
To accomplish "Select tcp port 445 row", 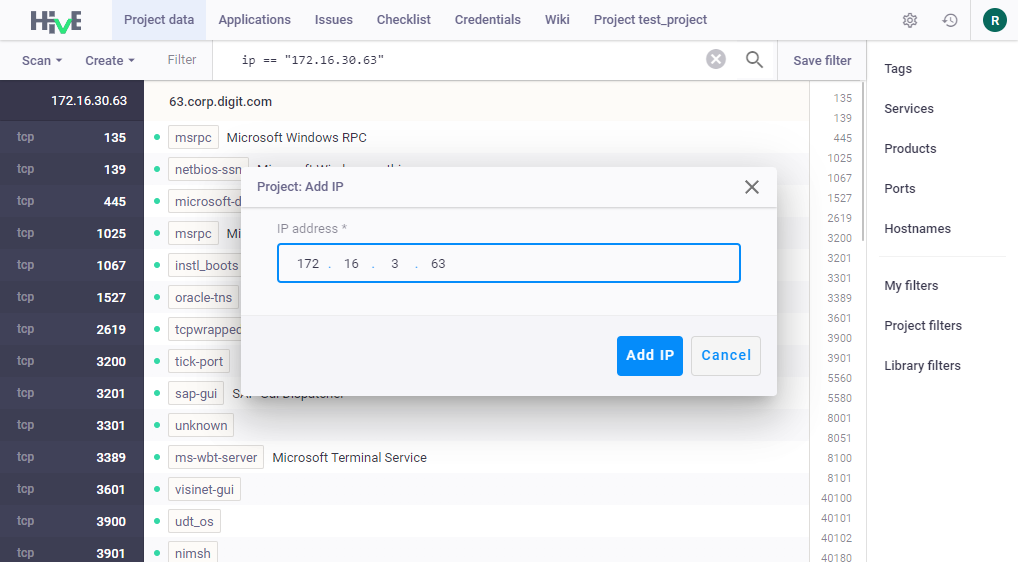I will (71, 201).
